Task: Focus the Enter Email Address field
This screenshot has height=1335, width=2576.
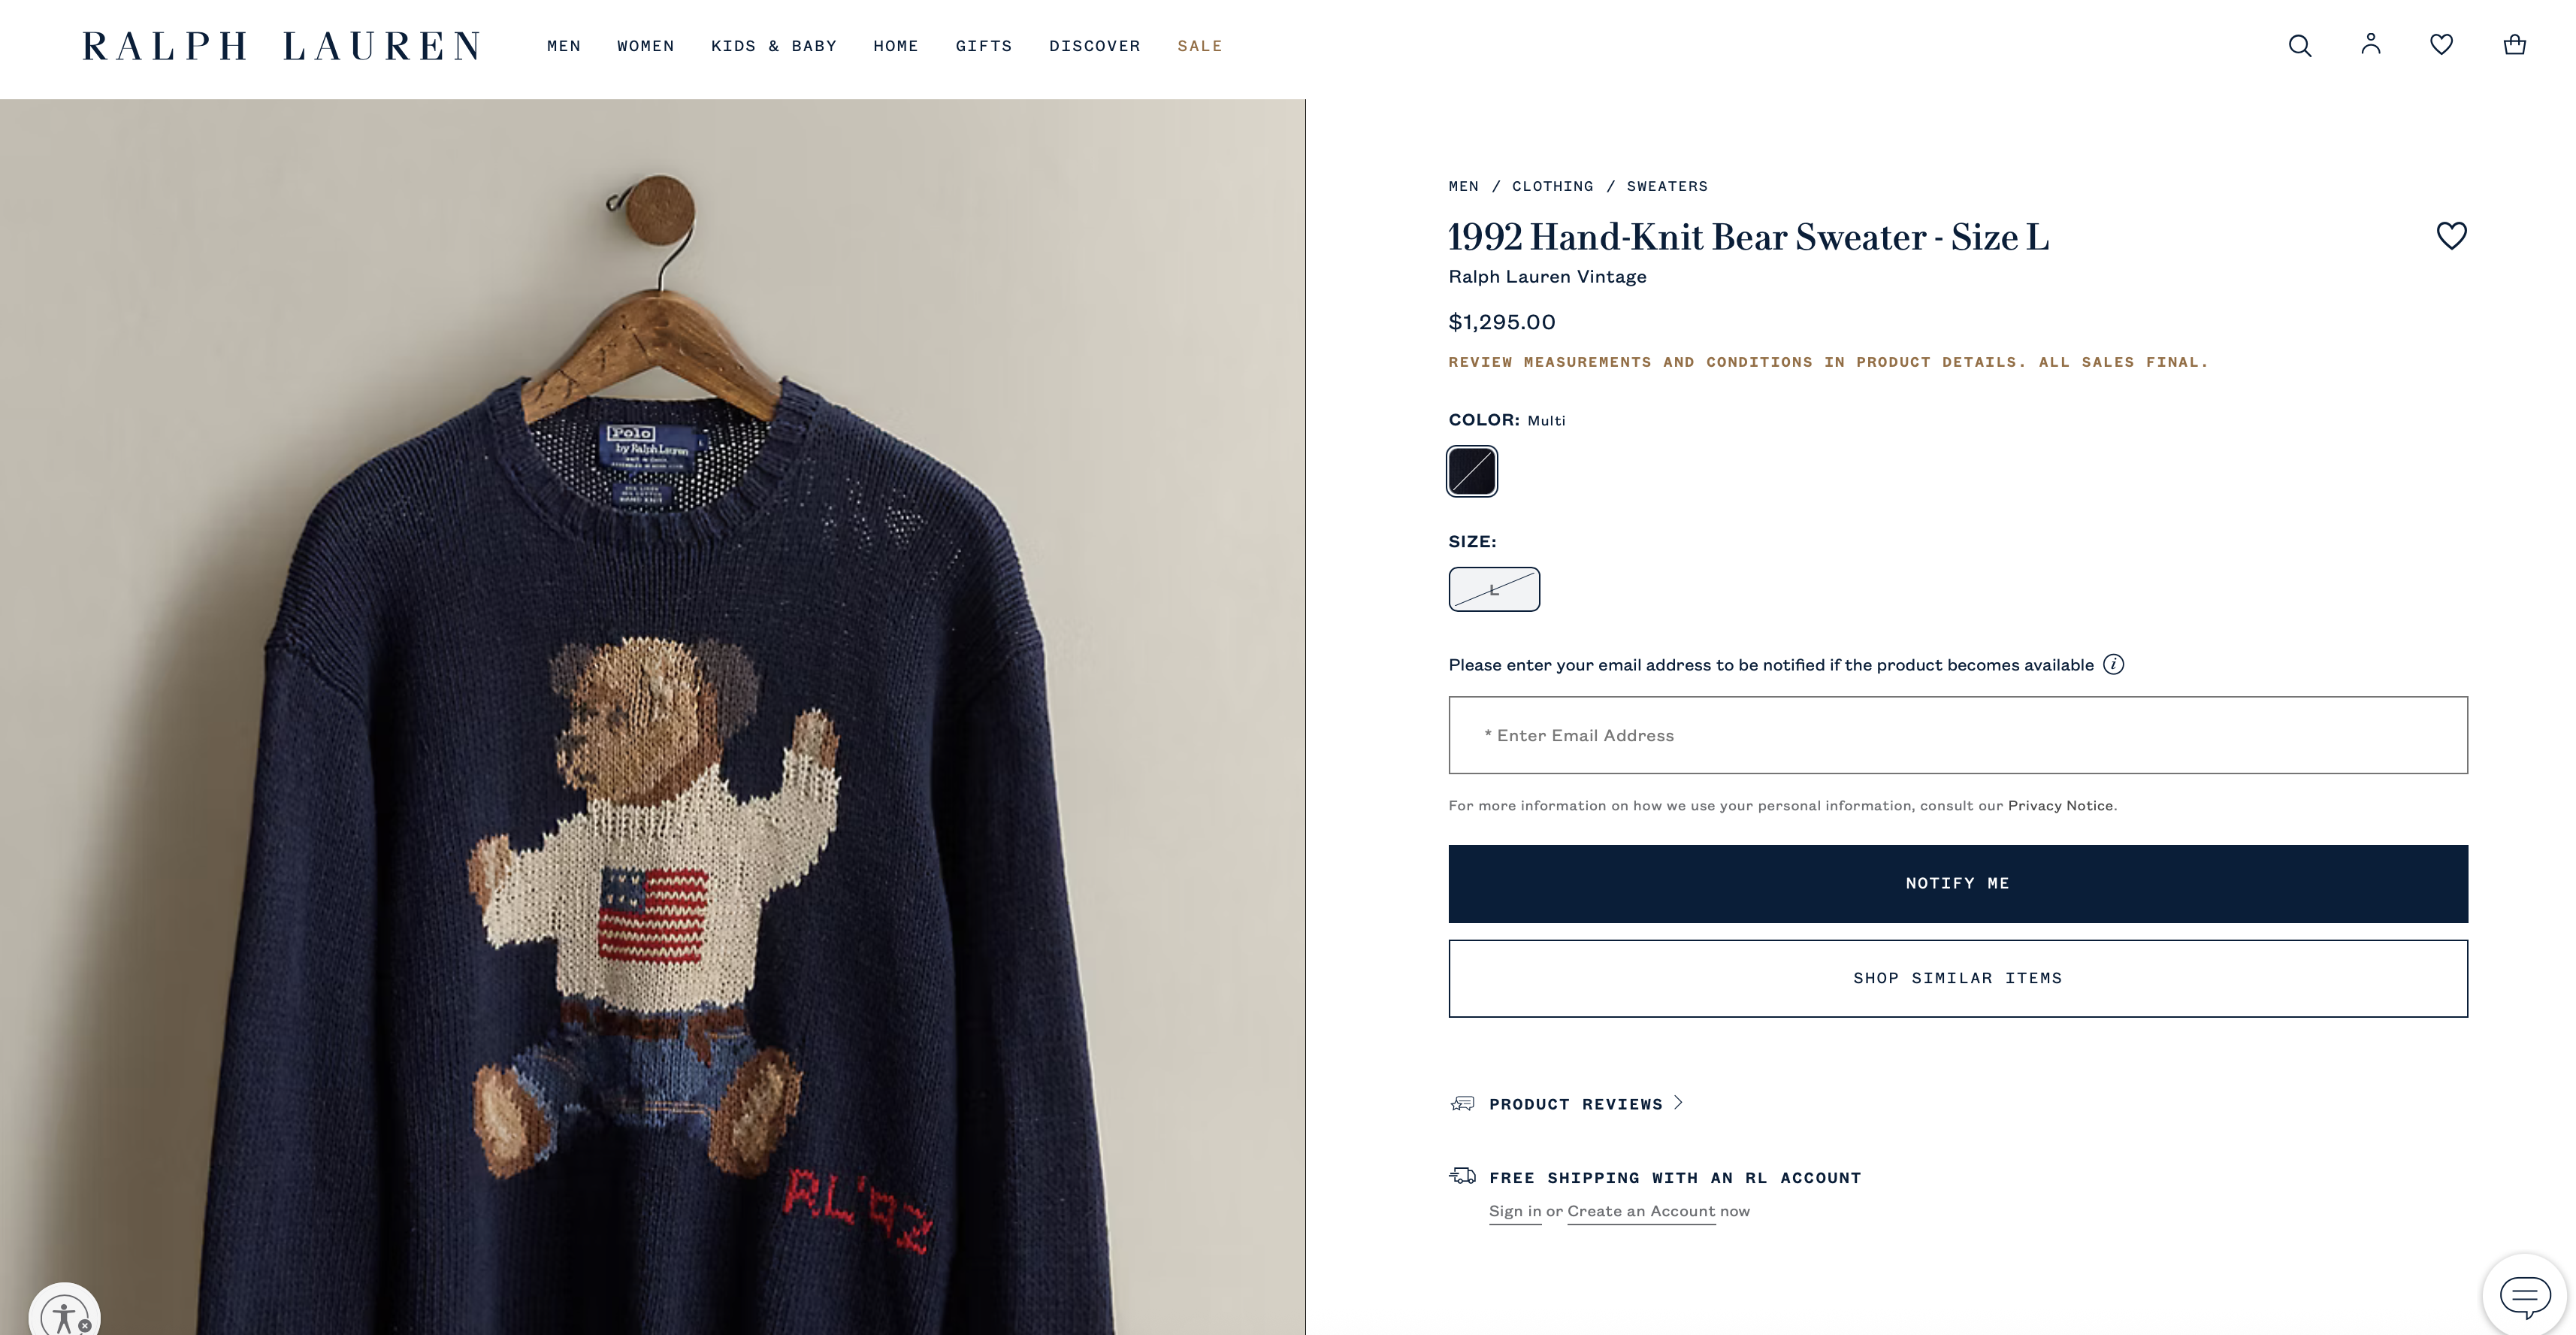Action: [x=1958, y=735]
